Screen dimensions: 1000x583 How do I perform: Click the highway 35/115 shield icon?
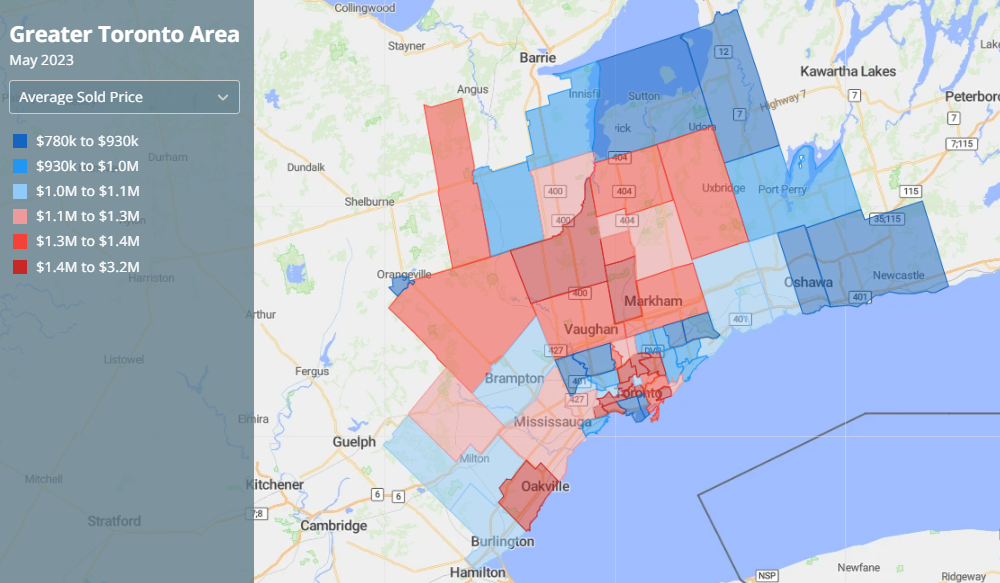[887, 219]
